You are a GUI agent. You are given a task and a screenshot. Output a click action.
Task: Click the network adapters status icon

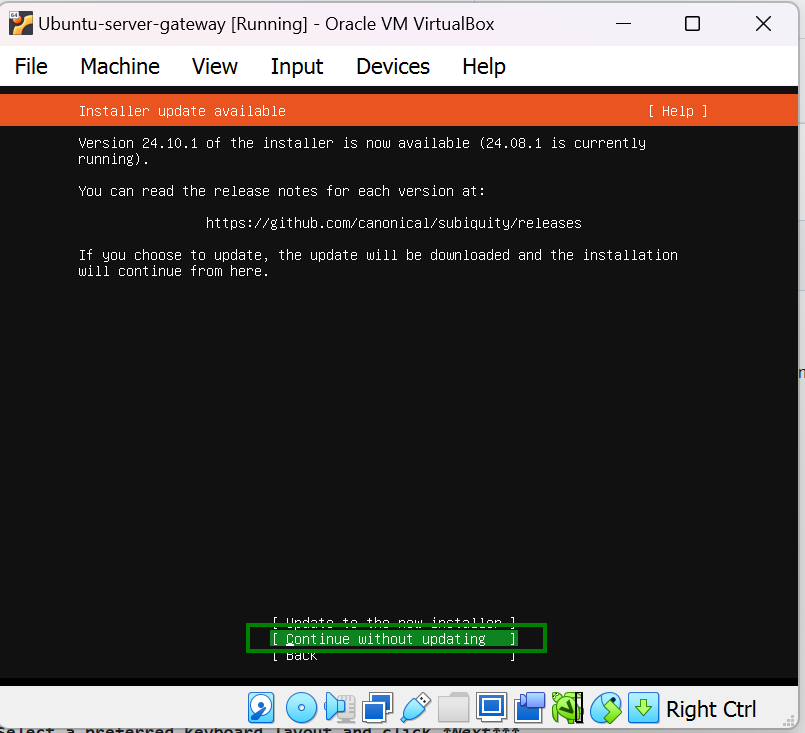click(x=377, y=708)
